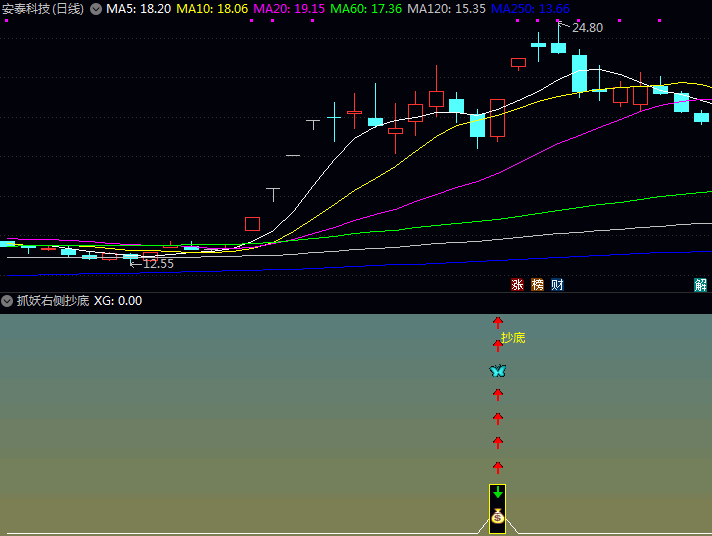Click the 榜 ranking marker icon

[x=537, y=285]
